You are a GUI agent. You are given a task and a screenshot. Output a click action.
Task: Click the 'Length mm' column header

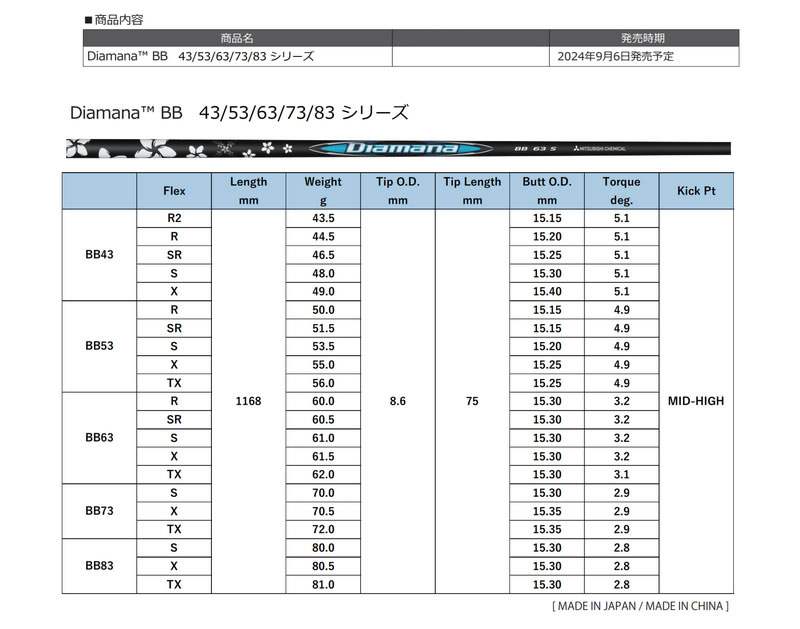248,191
